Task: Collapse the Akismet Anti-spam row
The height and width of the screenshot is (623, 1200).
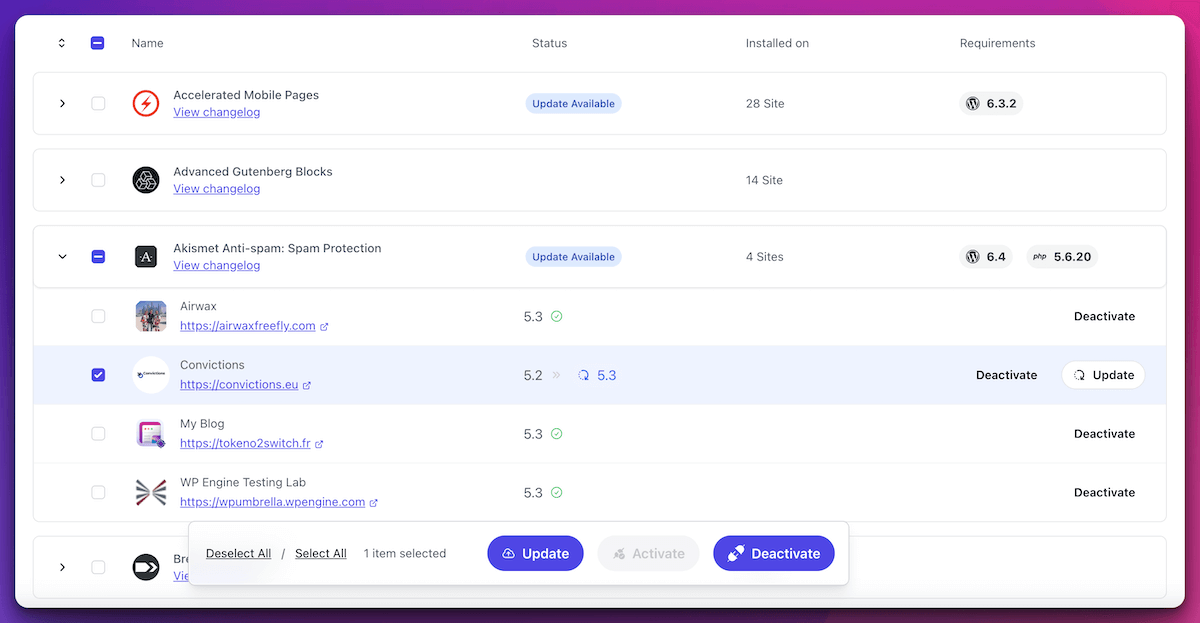Action: [x=62, y=257]
